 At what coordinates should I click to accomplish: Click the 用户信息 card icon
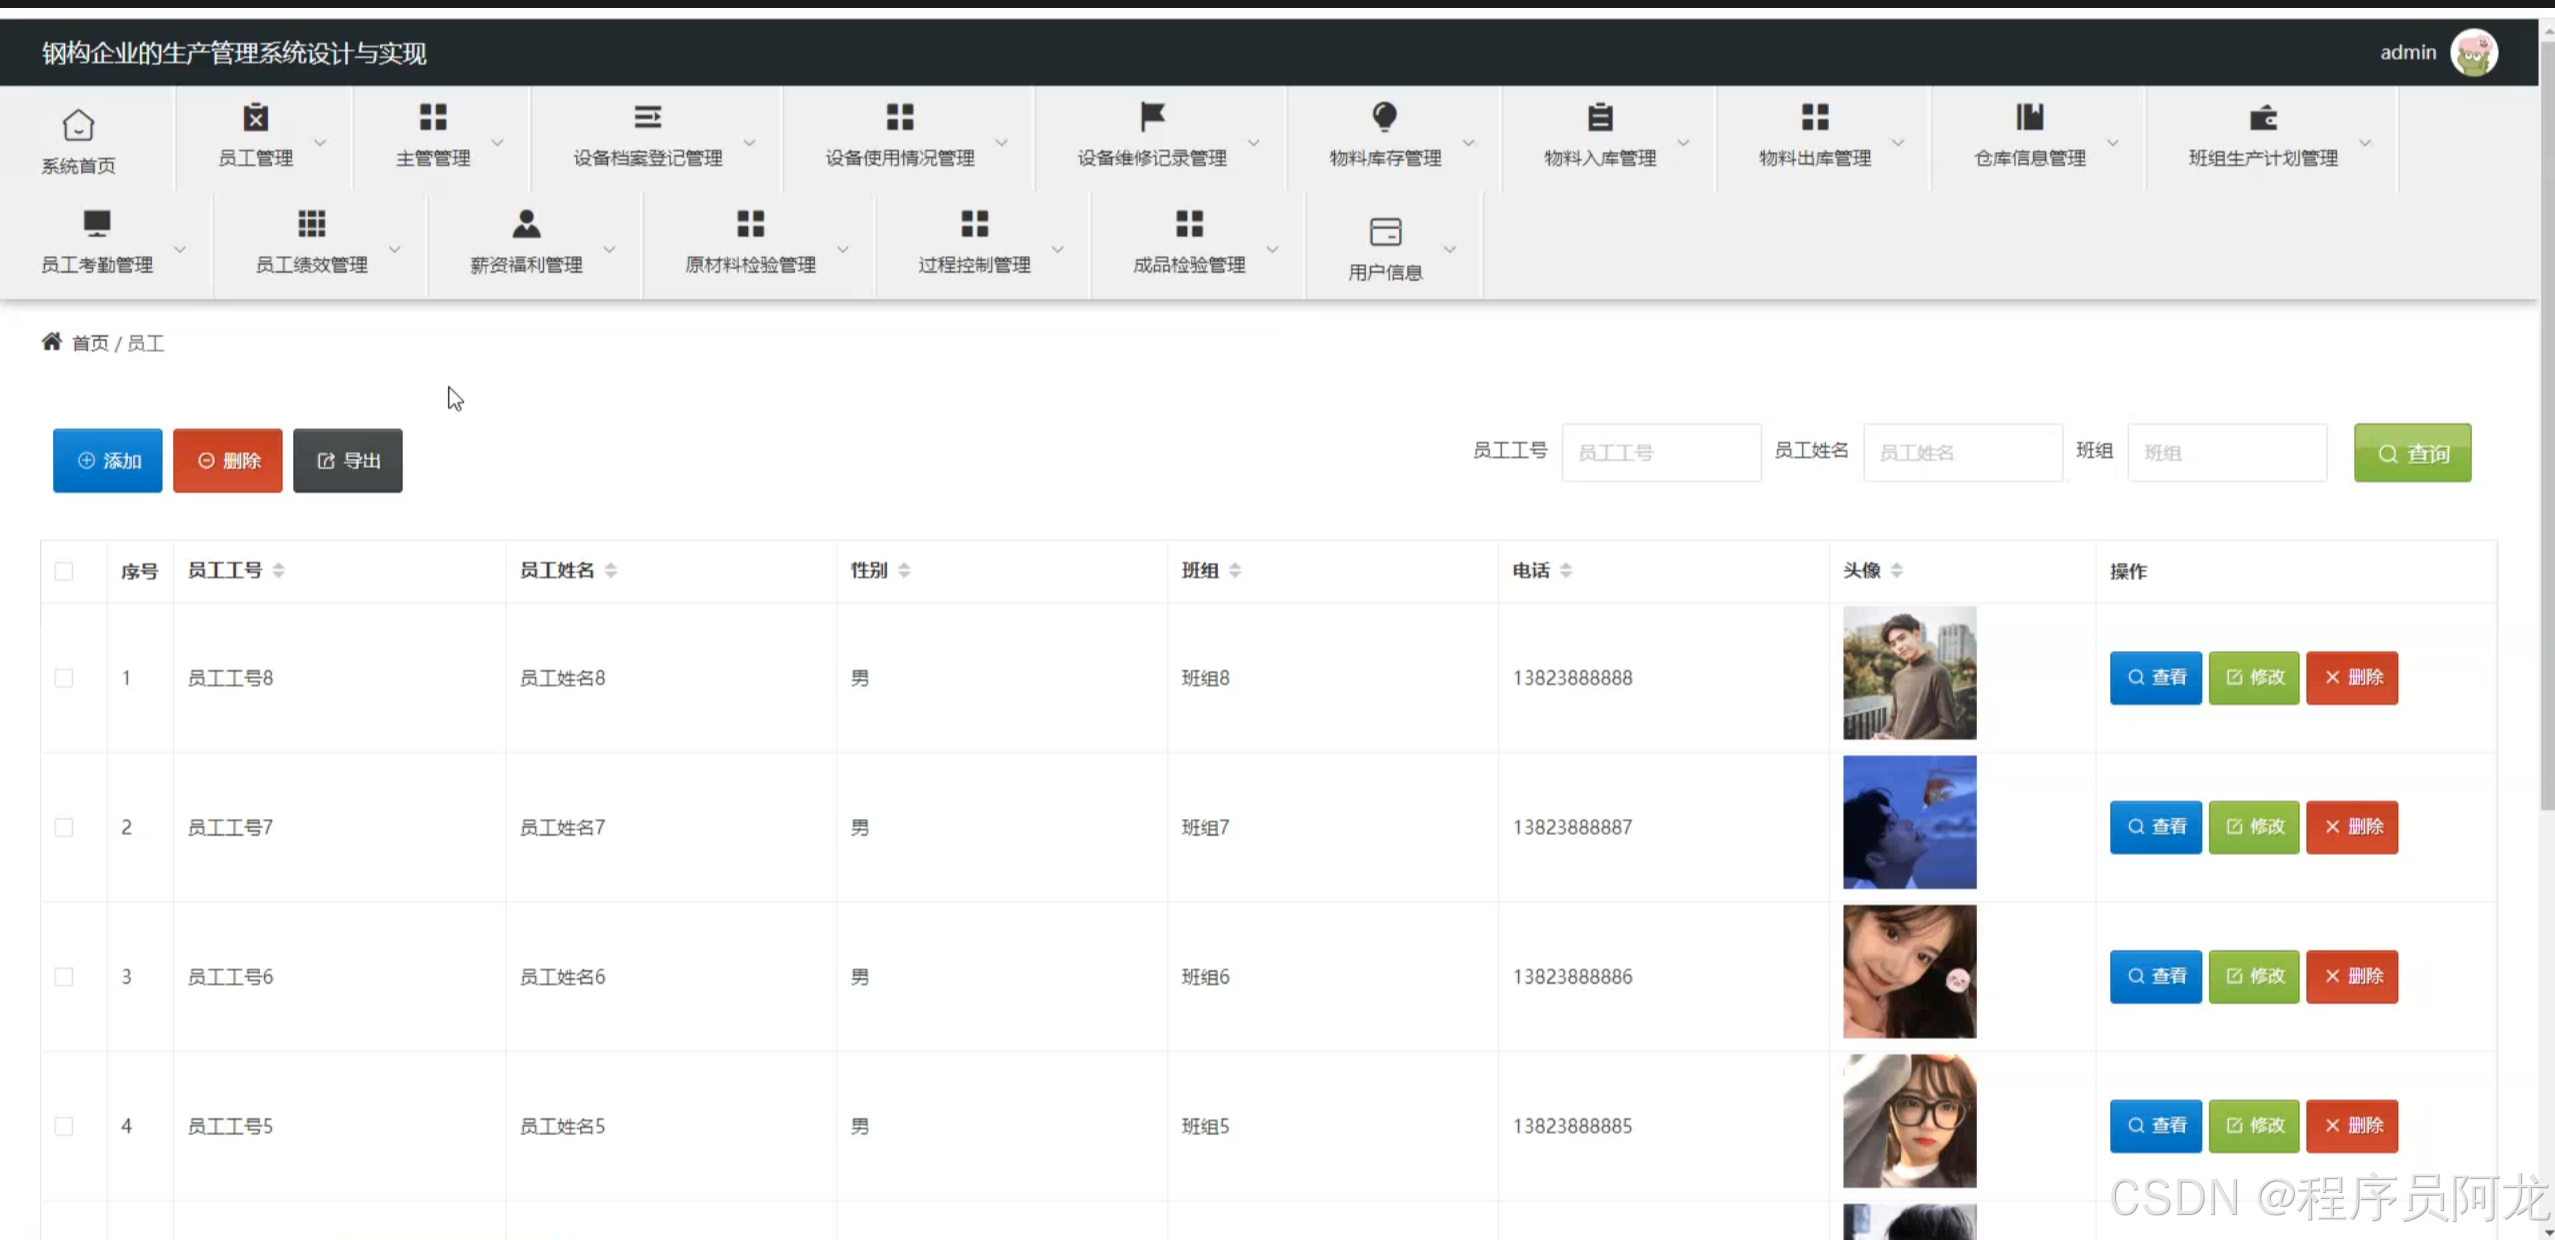tap(1385, 232)
